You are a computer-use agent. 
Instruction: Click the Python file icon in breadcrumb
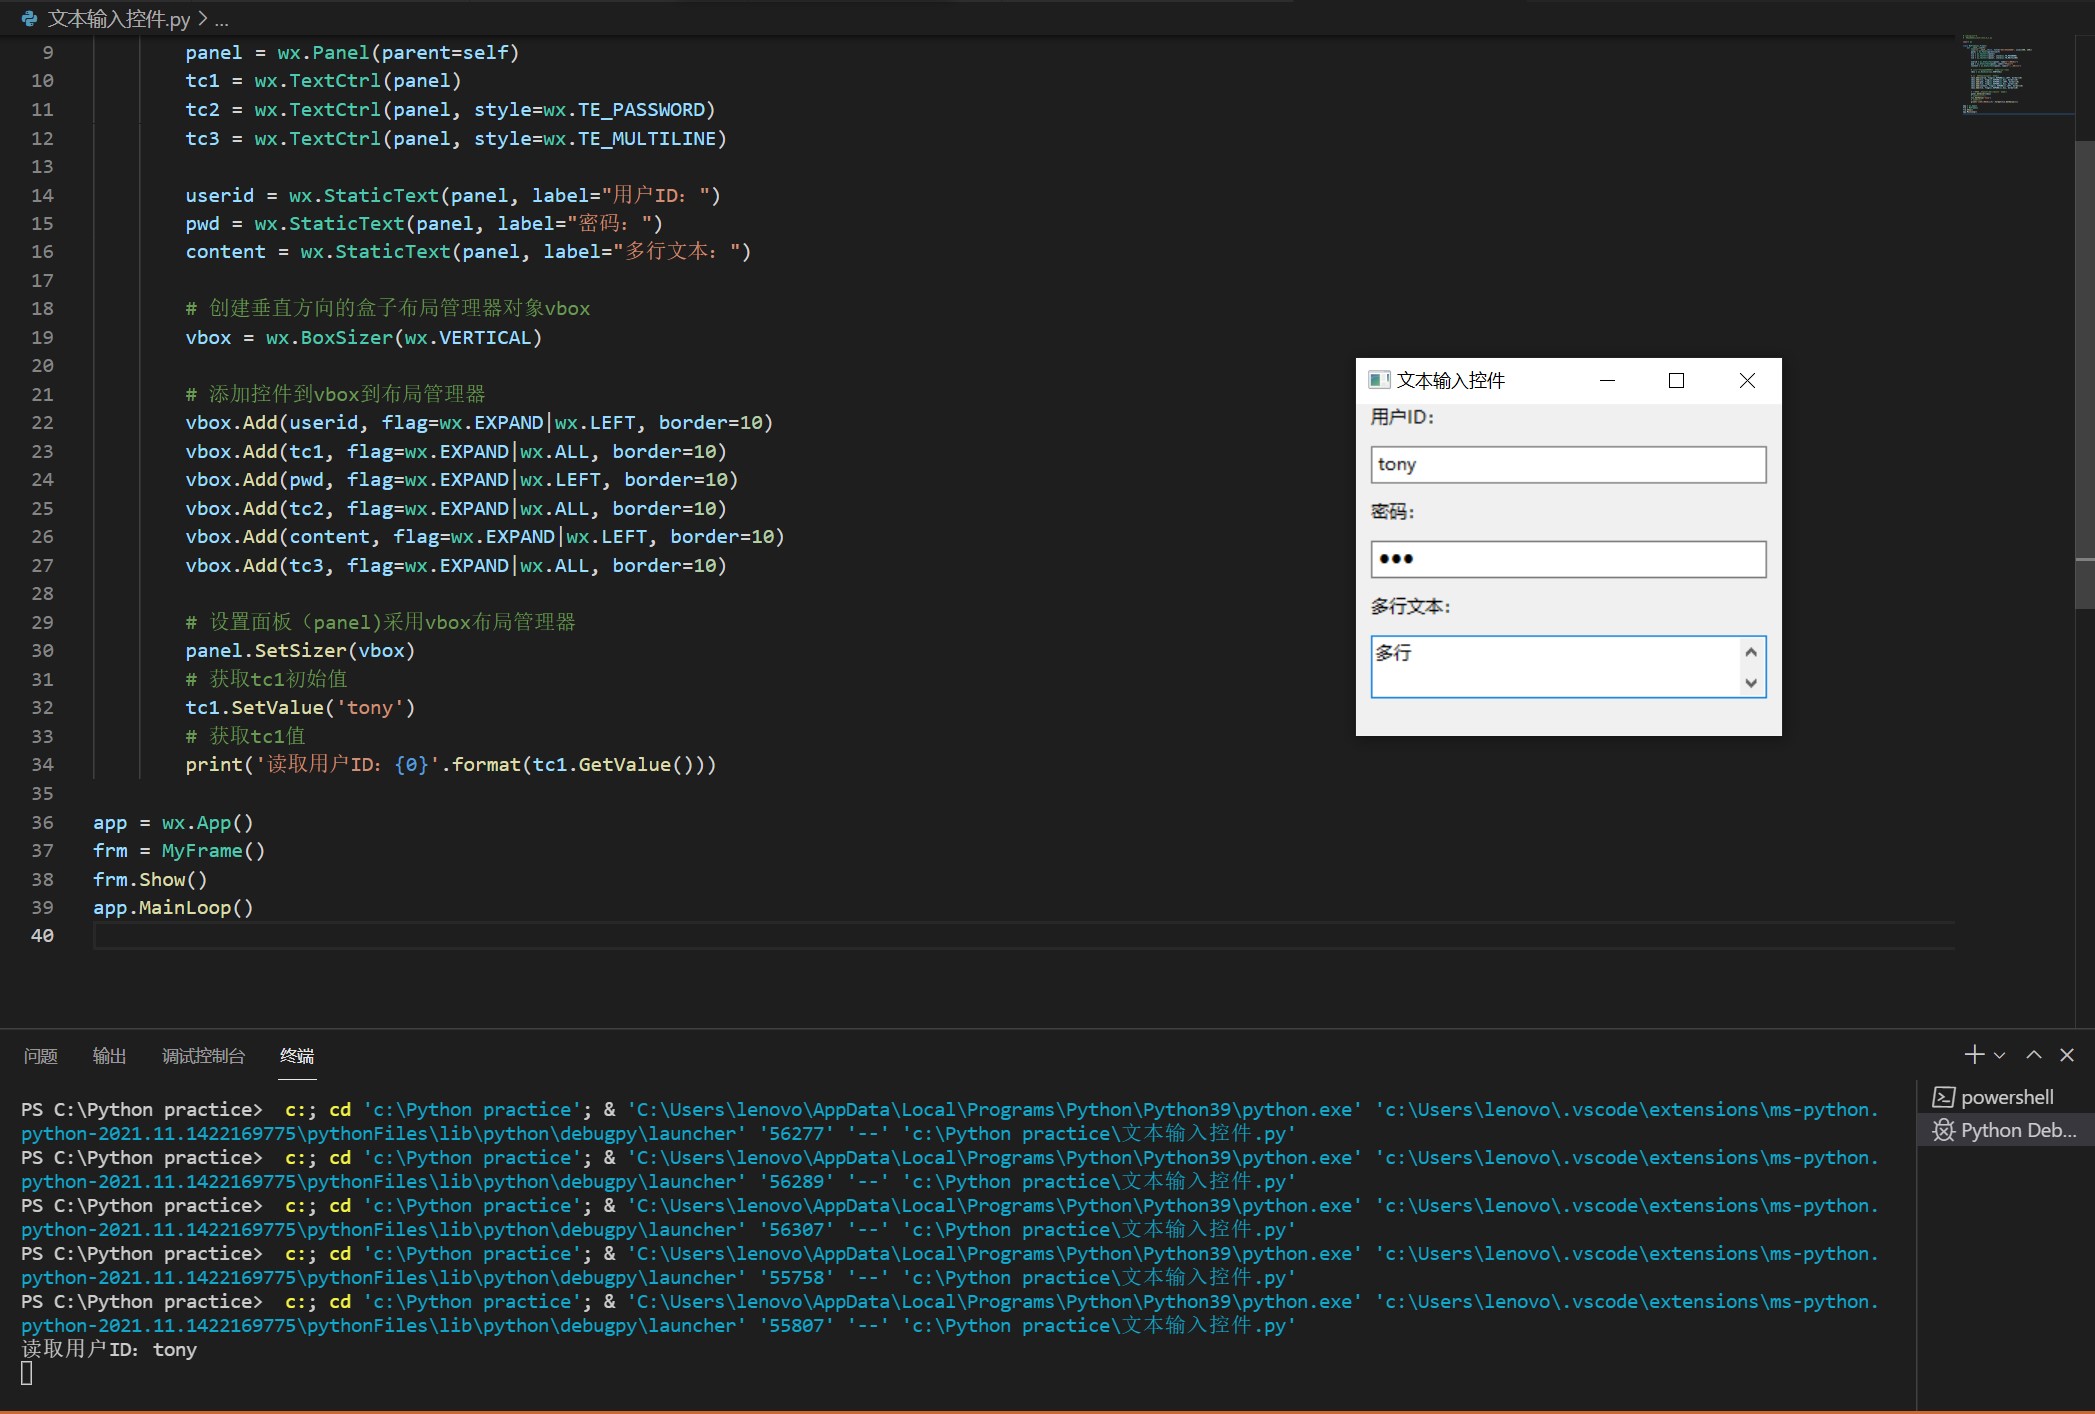pos(29,18)
